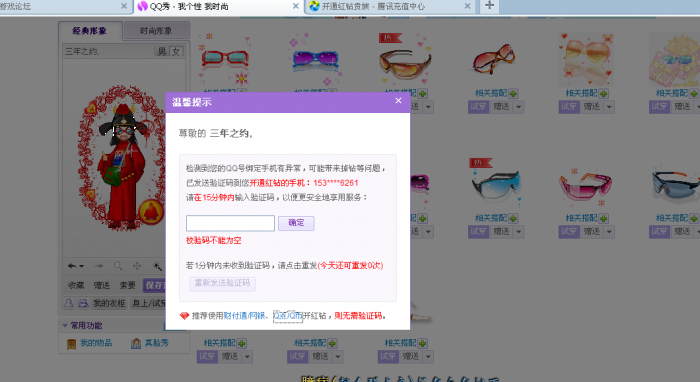Open the 我的物品 link

click(96, 343)
